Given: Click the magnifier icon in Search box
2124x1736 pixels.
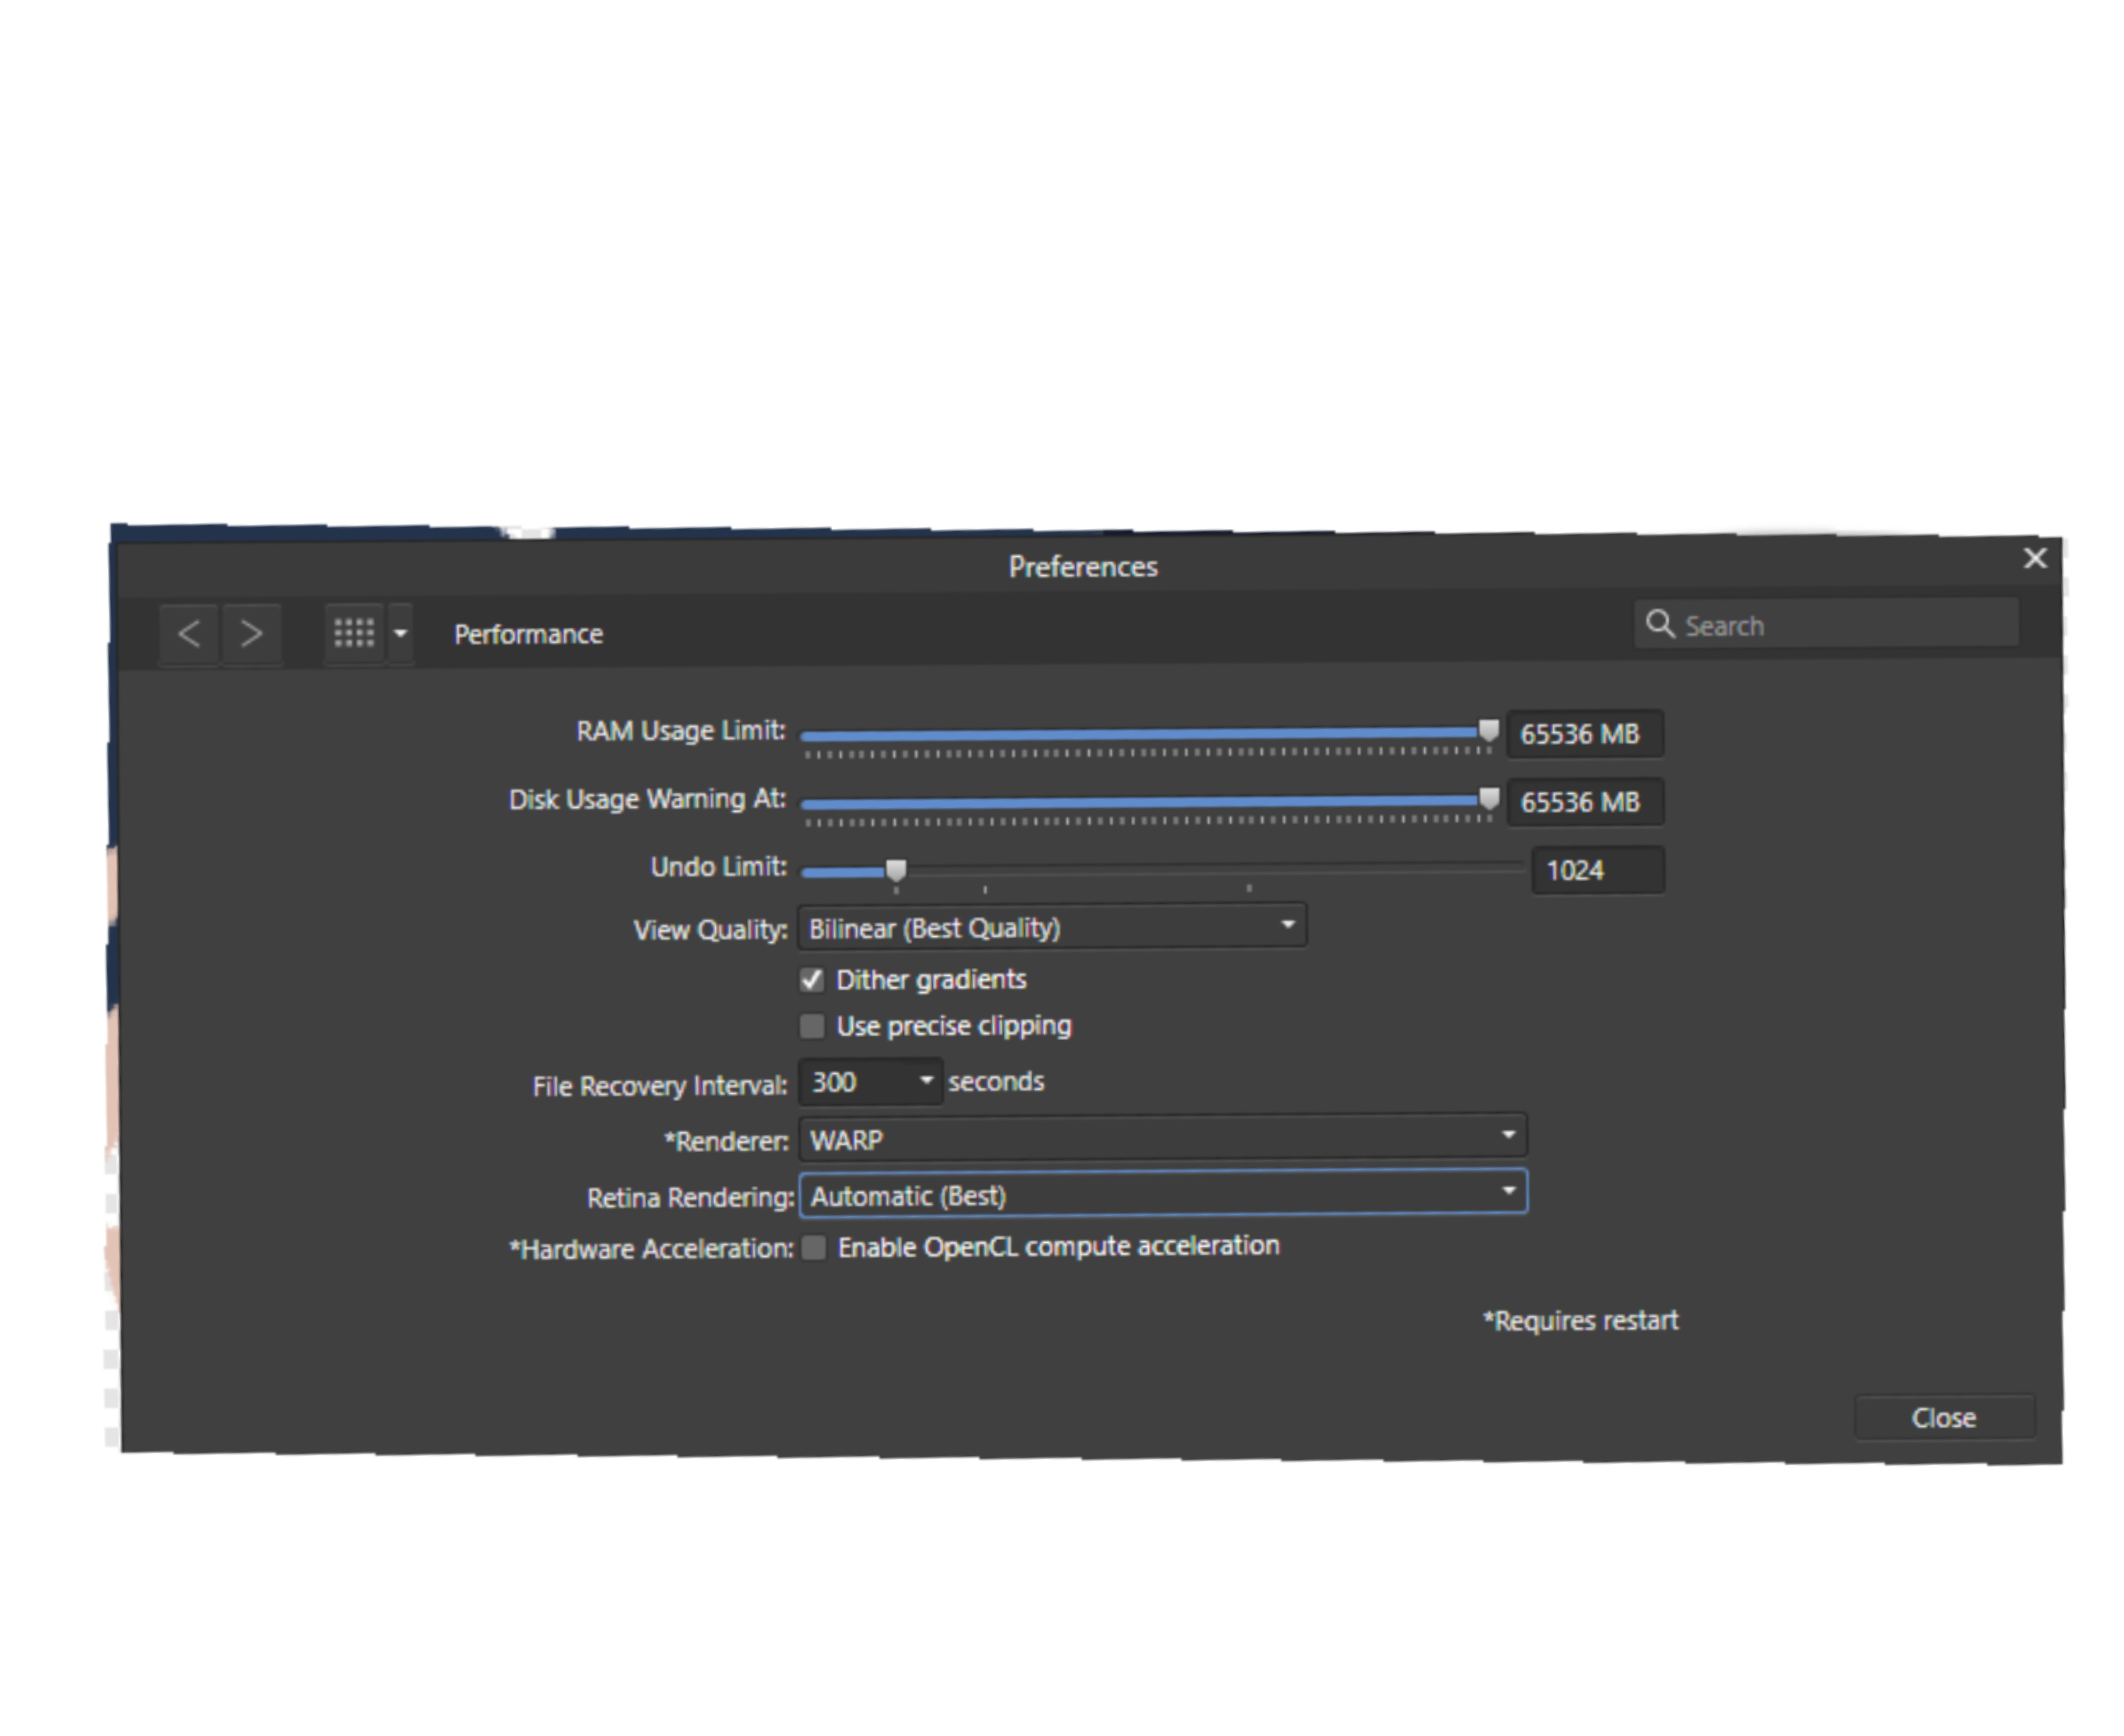Looking at the screenshot, I should pos(1660,624).
